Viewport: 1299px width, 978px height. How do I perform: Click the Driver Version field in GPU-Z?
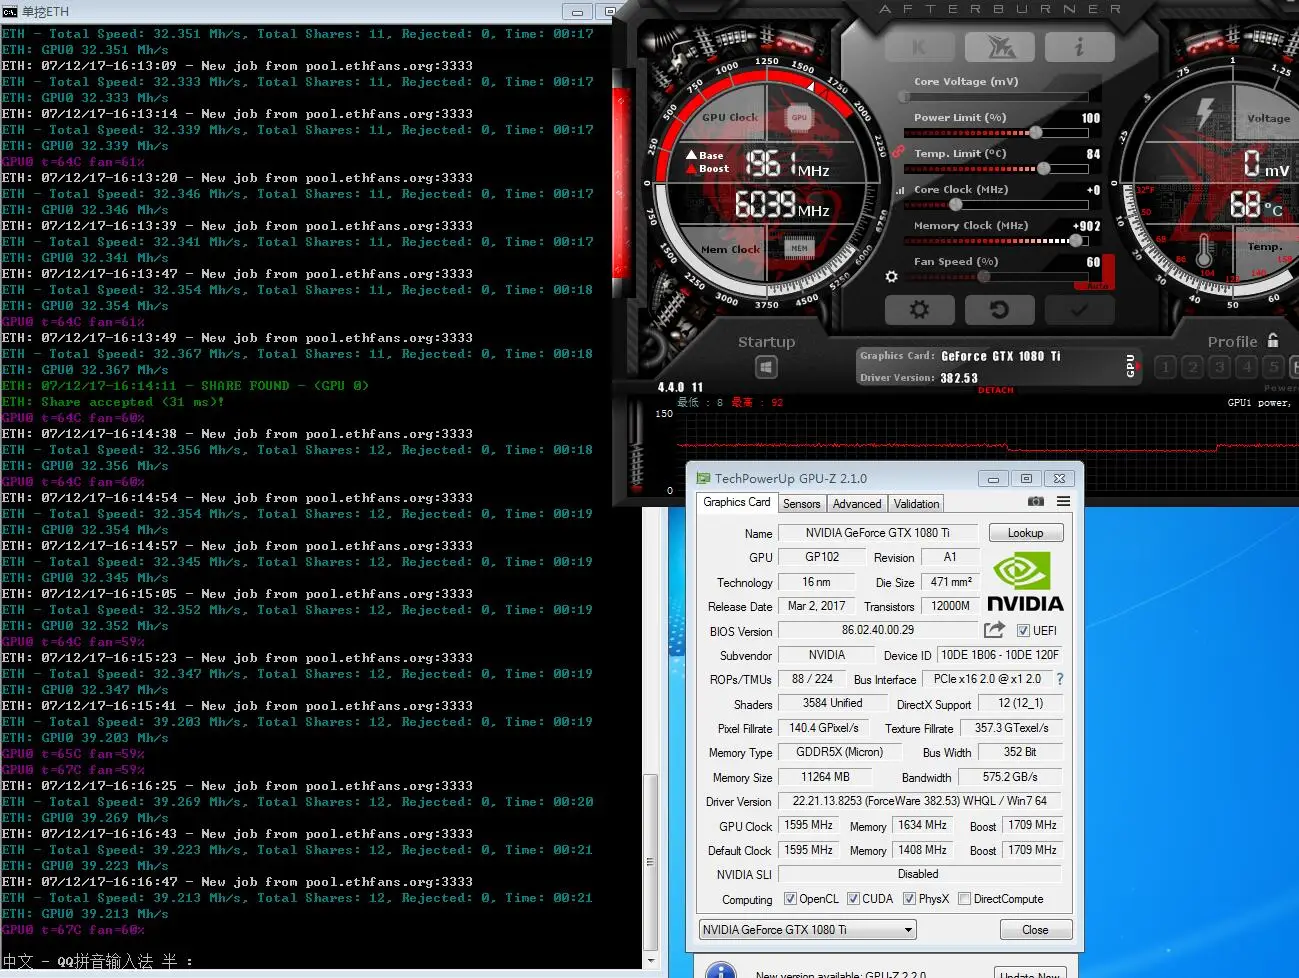tap(920, 801)
